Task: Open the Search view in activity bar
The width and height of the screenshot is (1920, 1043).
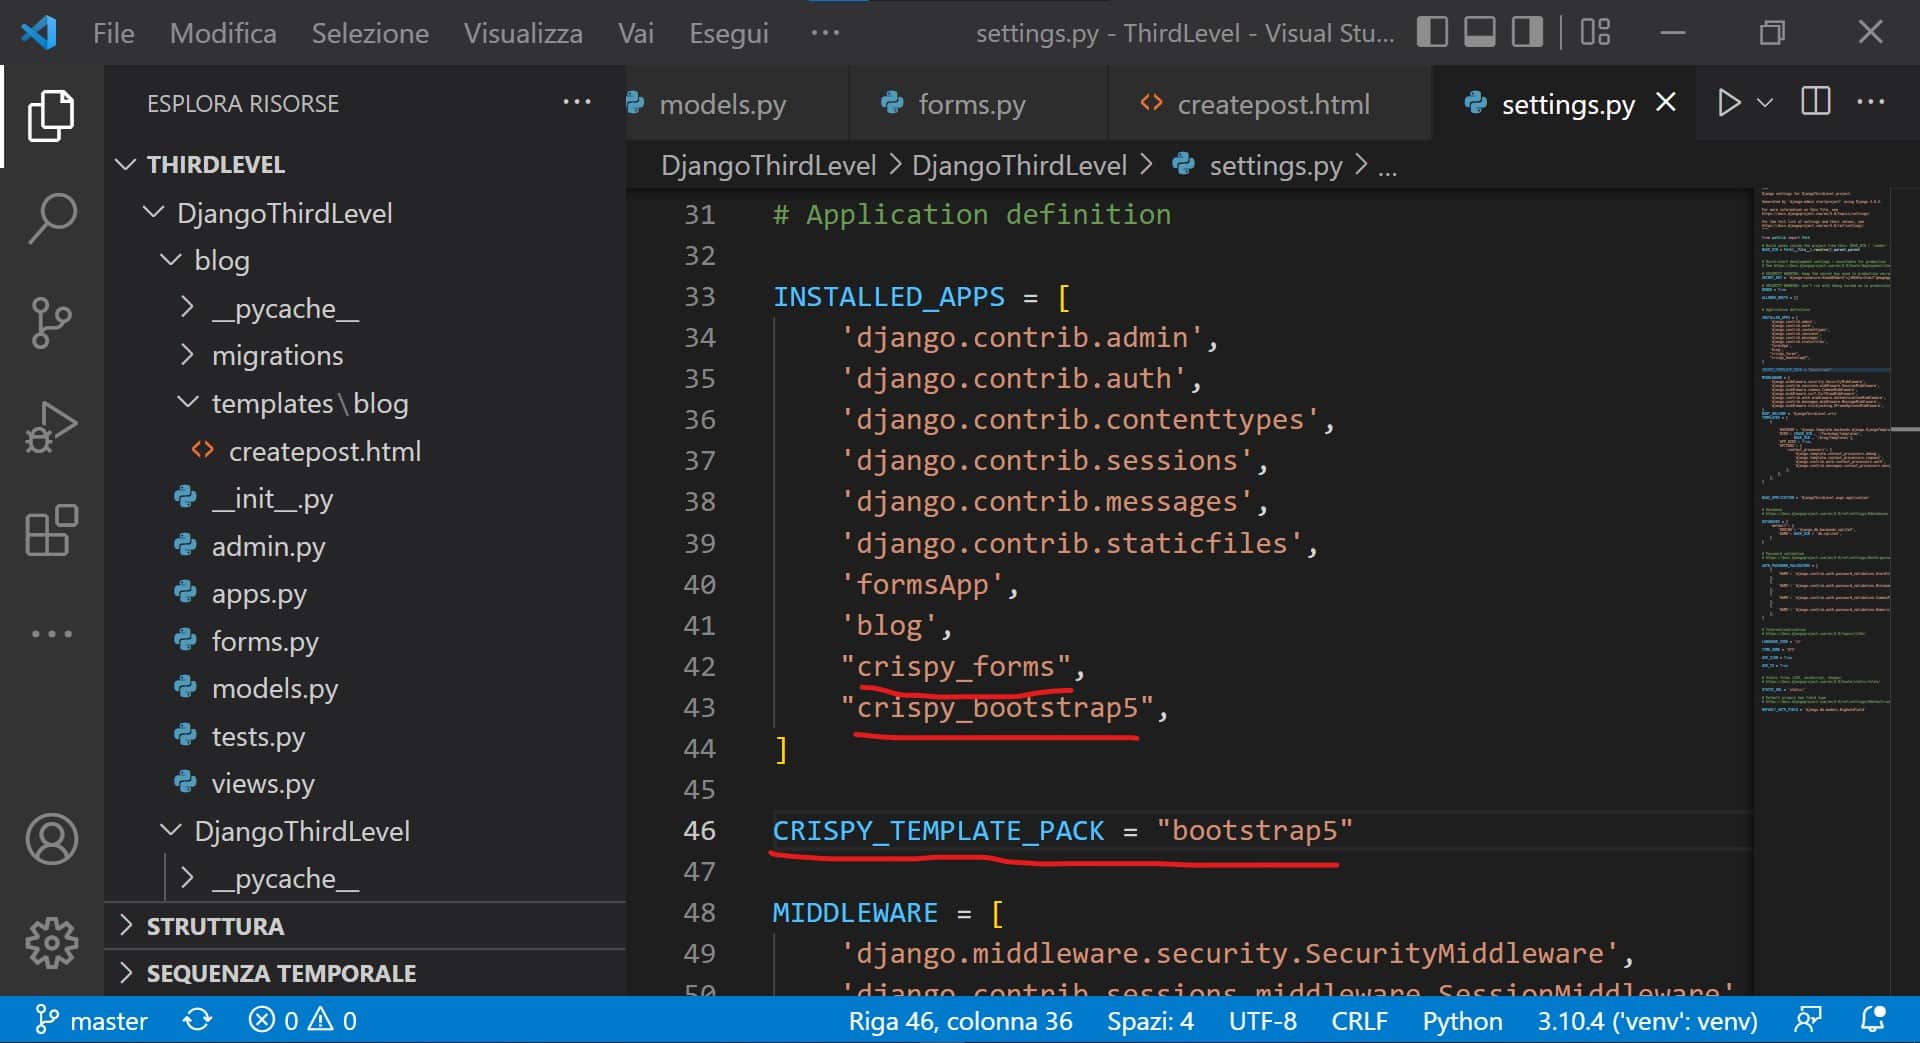Action: pos(51,219)
